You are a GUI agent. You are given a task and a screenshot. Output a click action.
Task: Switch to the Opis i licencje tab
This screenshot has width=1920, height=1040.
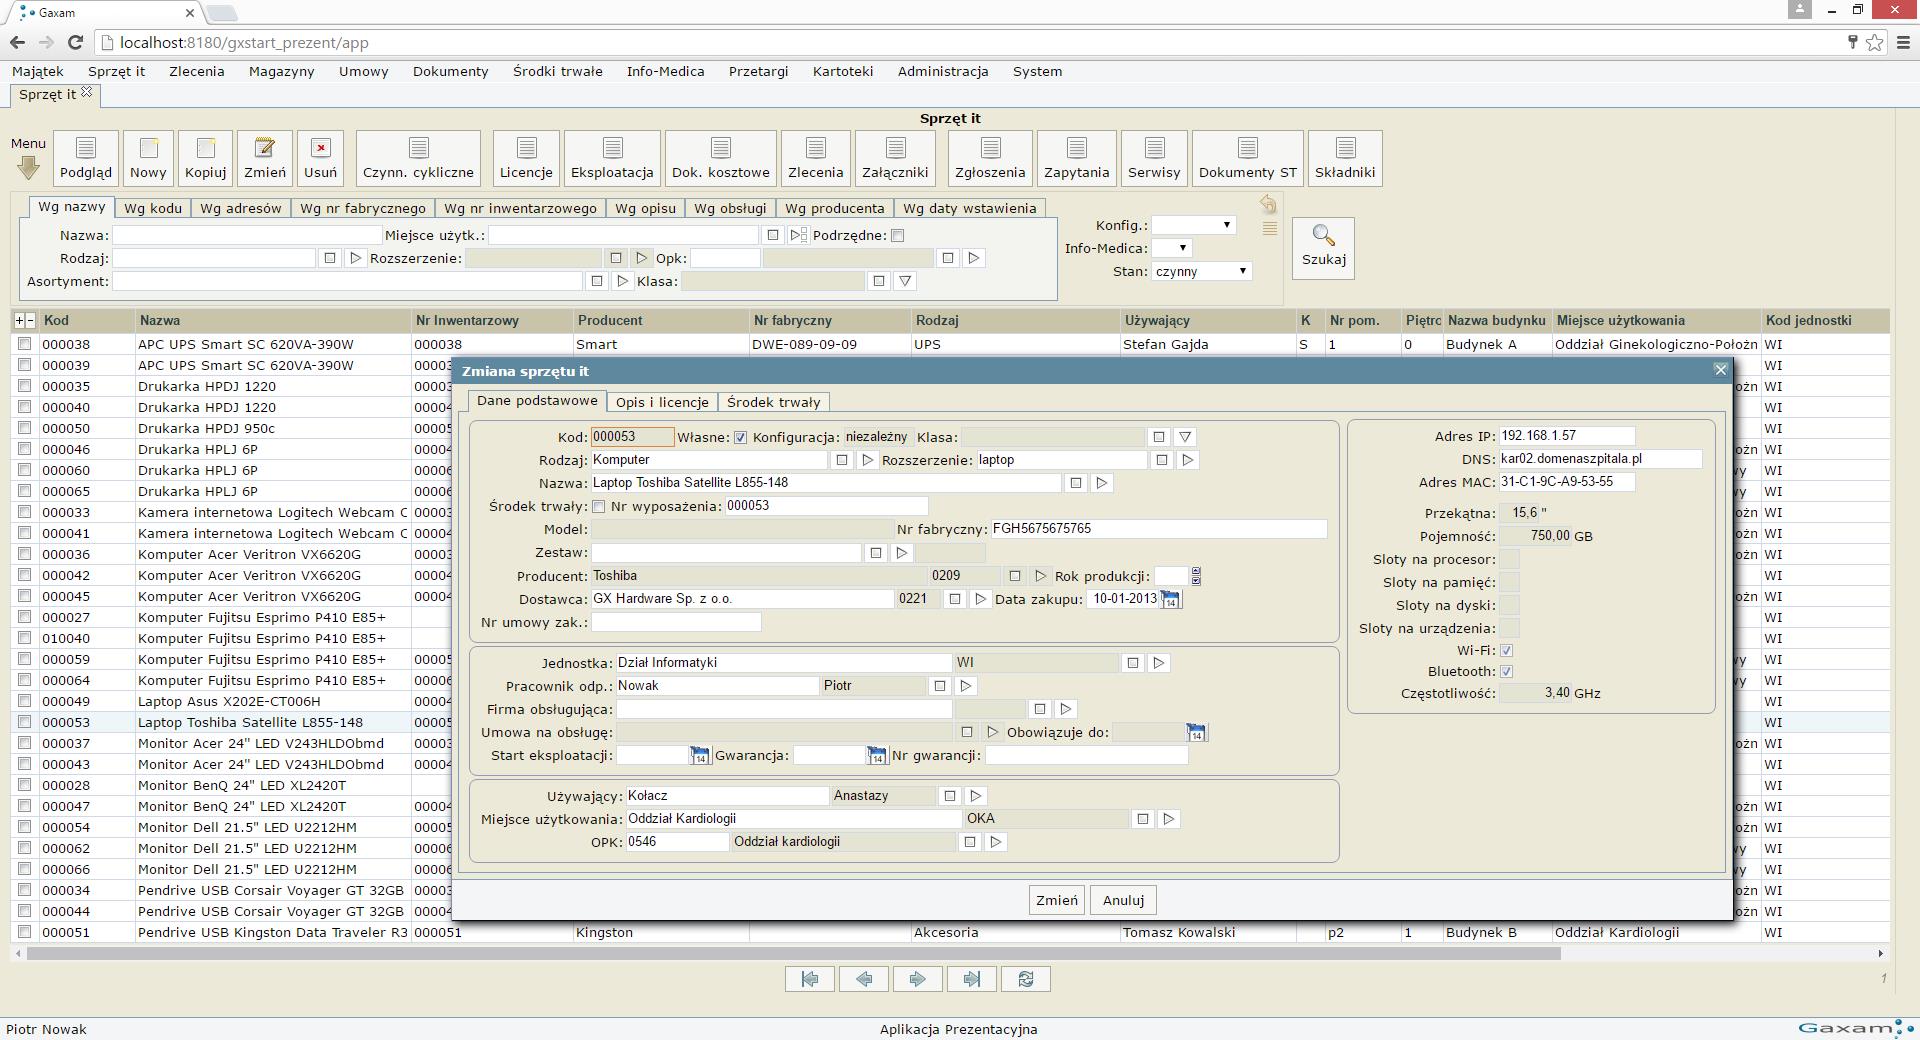(662, 402)
